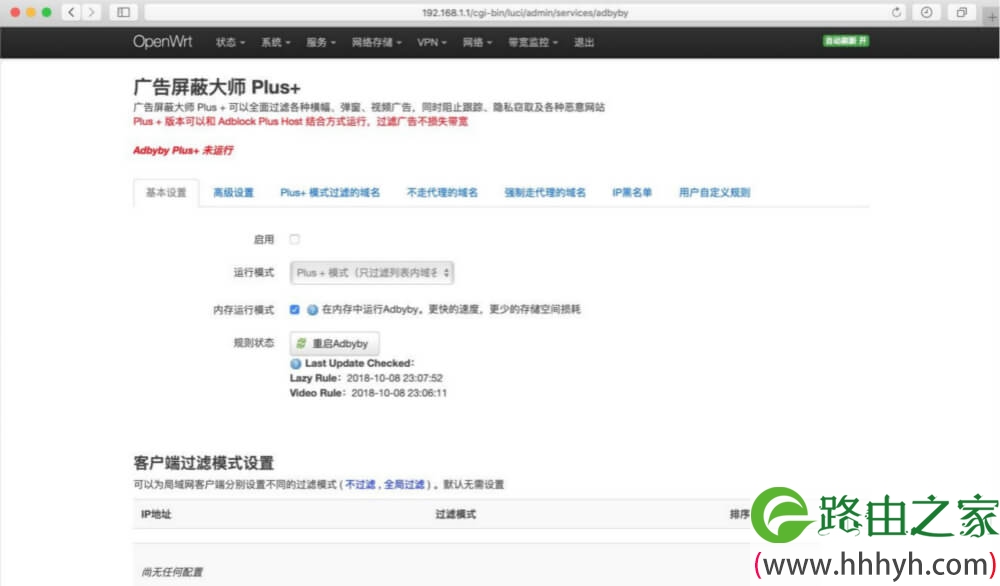Open the 运行模式 select box
The height and width of the screenshot is (586, 1000).
pos(372,272)
